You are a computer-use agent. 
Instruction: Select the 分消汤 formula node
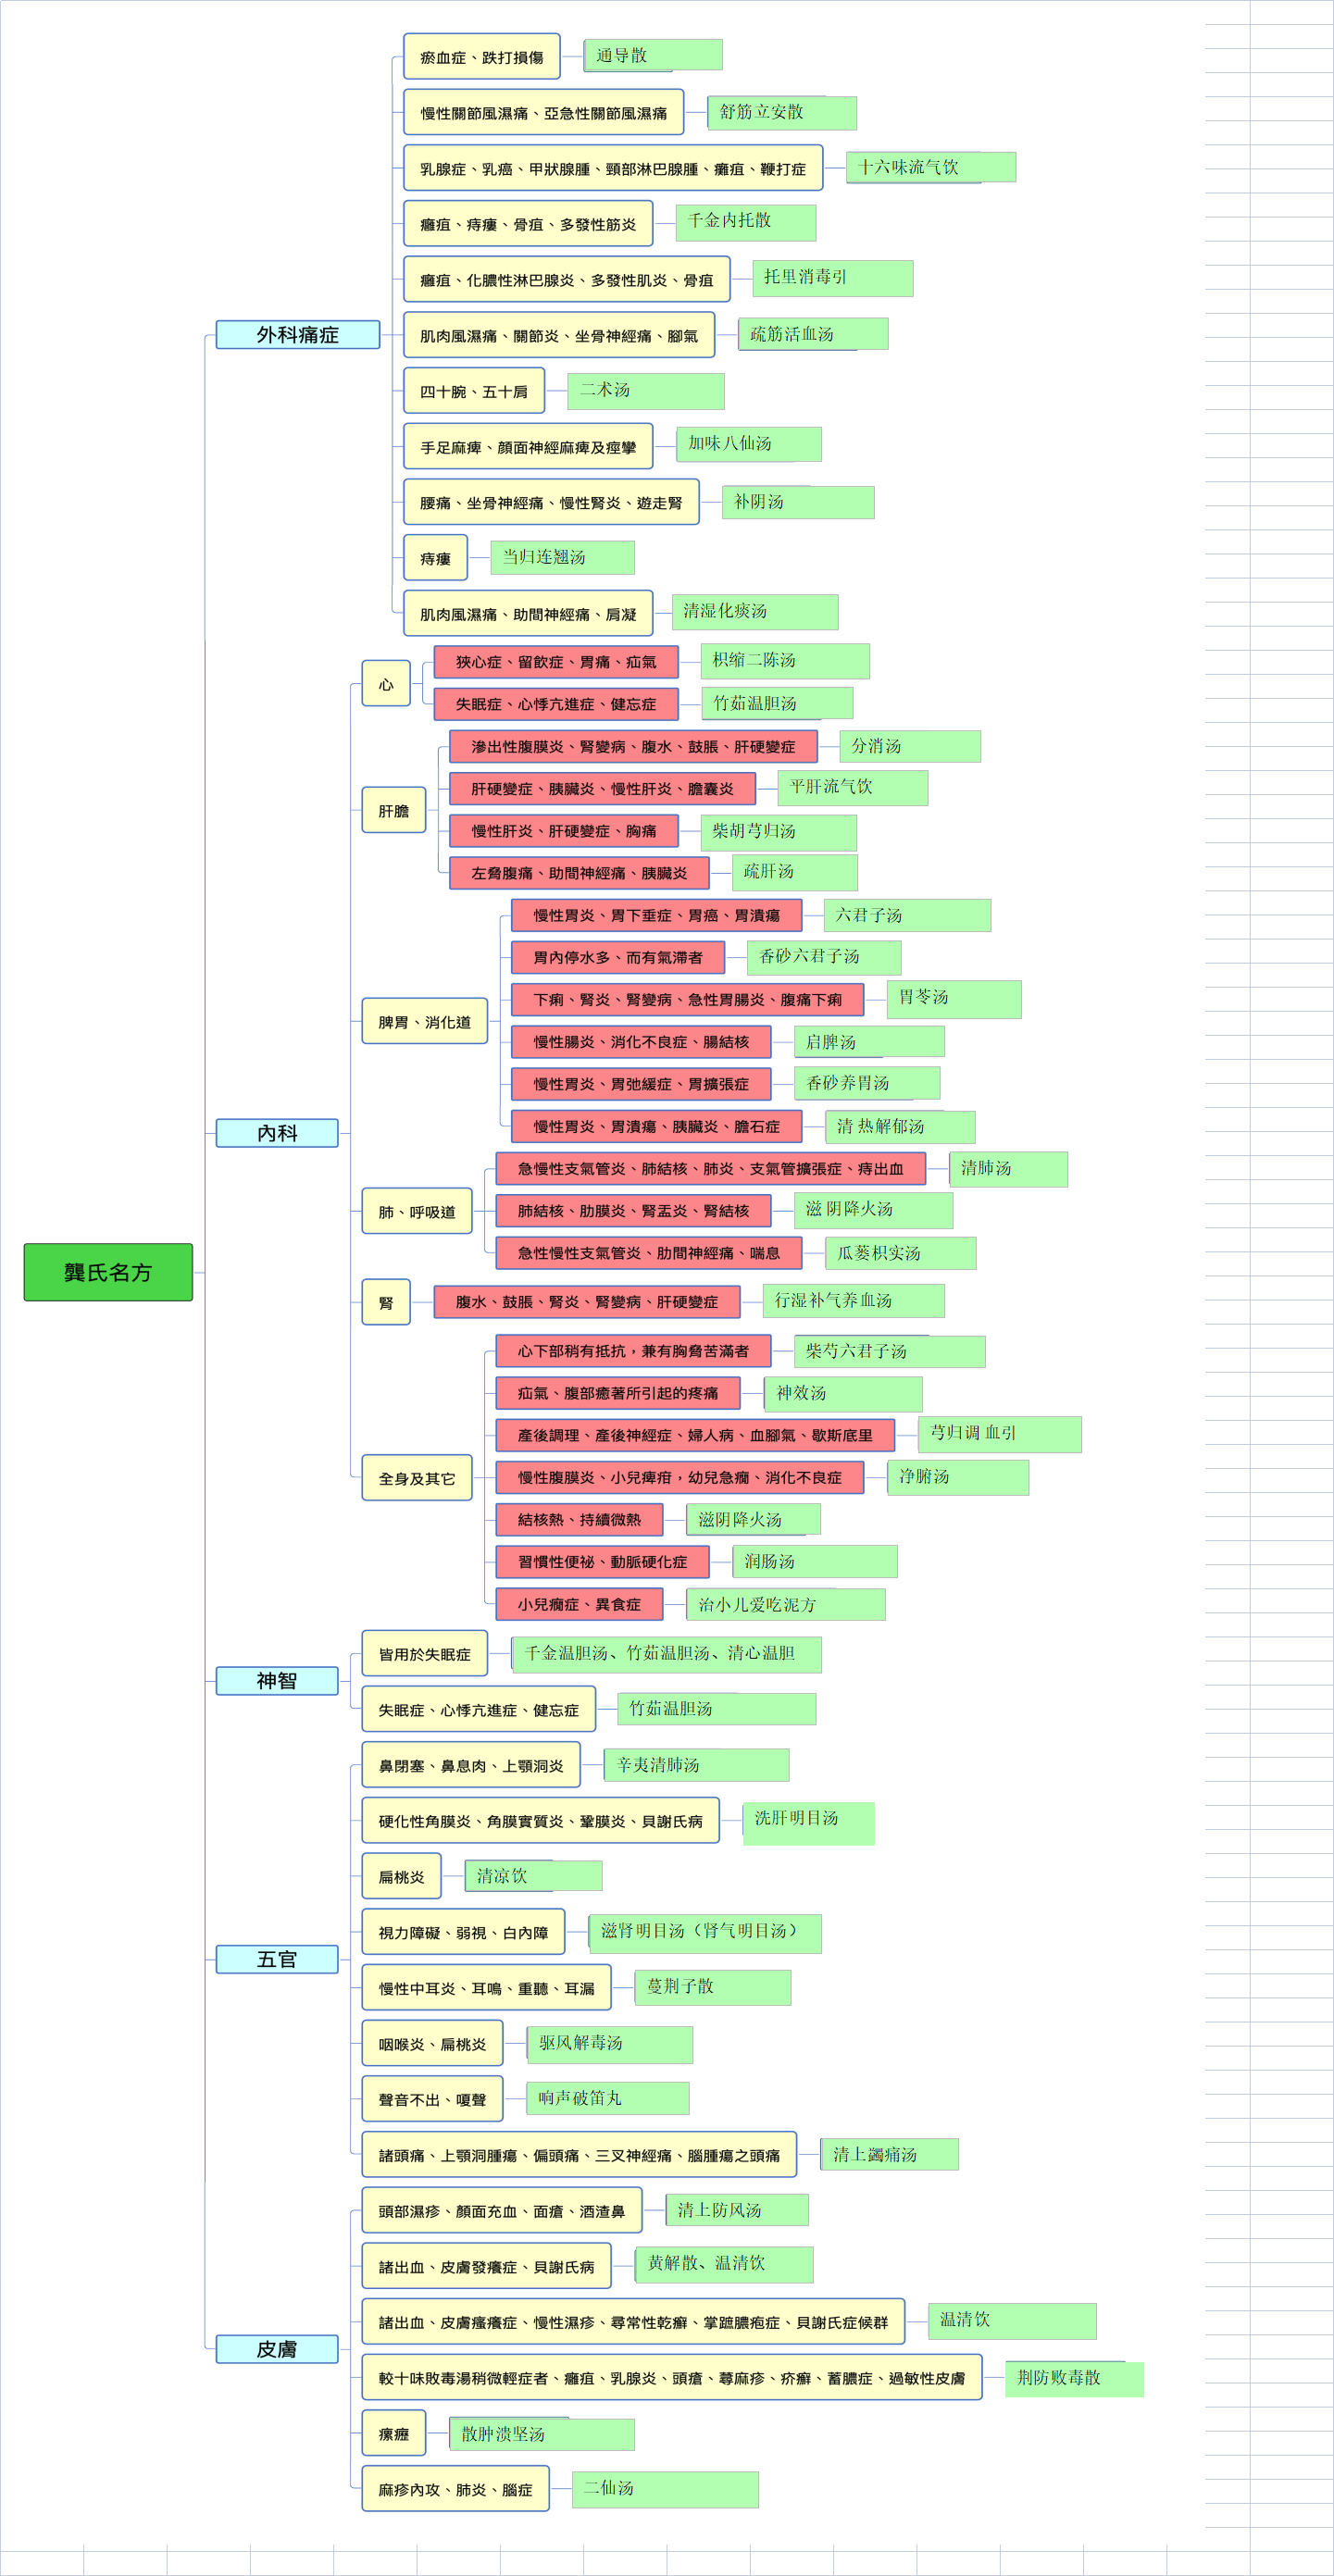pyautogui.click(x=910, y=746)
